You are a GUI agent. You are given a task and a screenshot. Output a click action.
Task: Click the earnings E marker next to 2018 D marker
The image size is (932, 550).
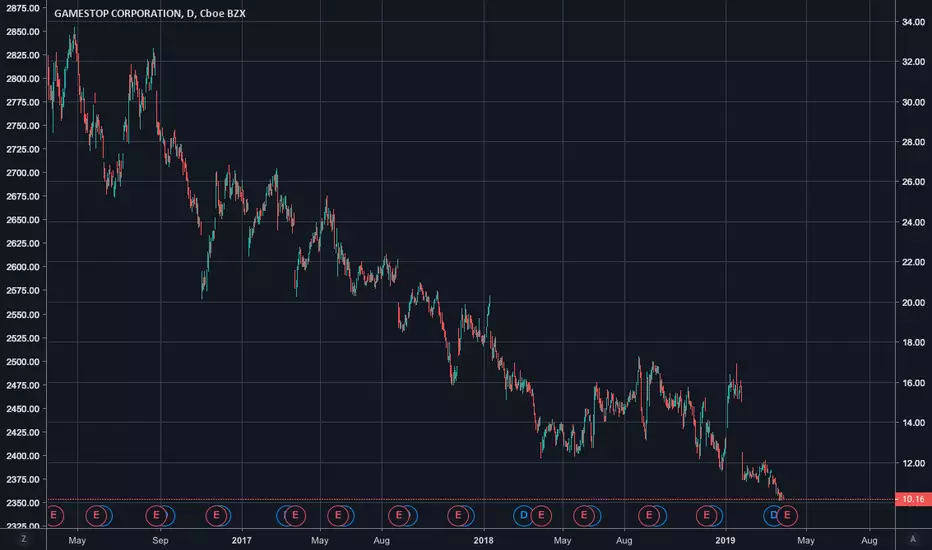(541, 515)
